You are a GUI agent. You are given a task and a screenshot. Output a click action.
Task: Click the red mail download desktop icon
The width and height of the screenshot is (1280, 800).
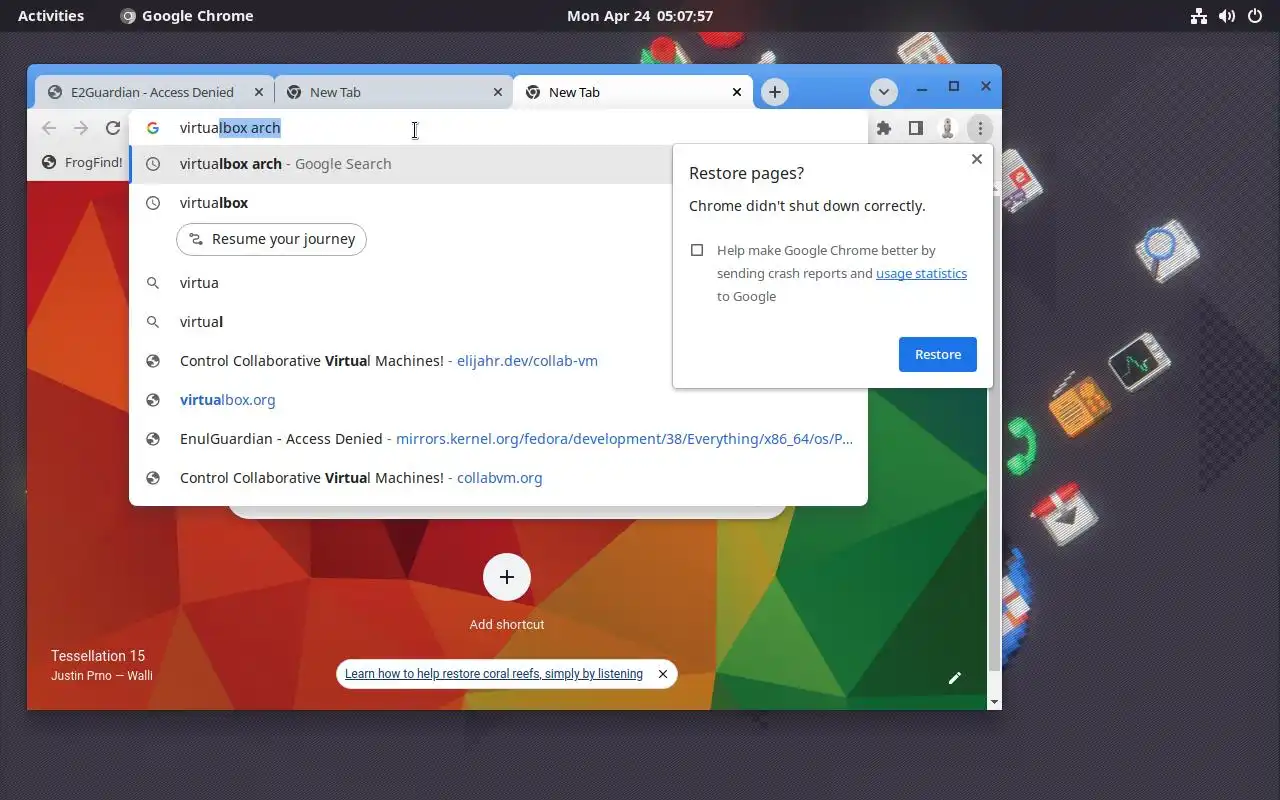coord(1064,514)
